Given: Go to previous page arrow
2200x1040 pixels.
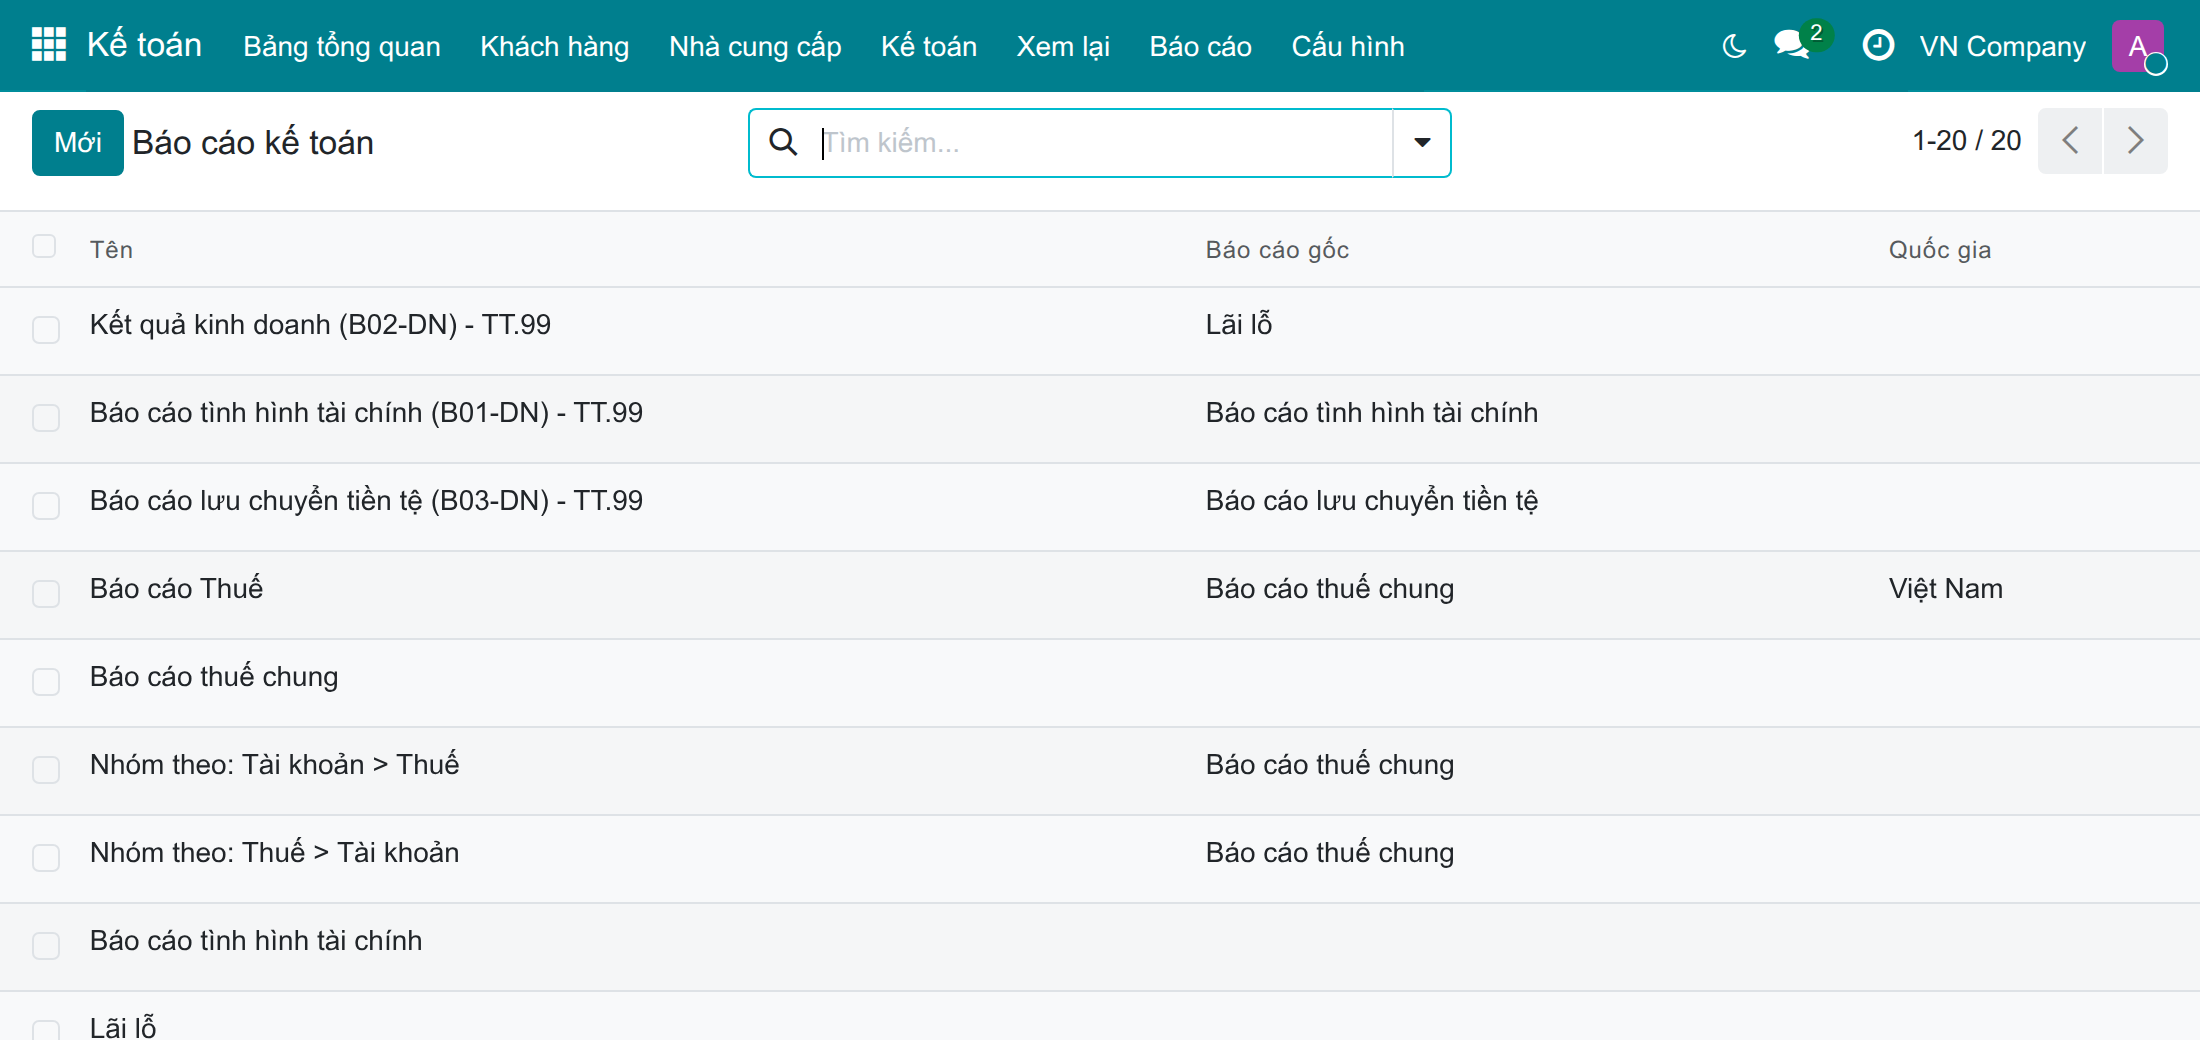Looking at the screenshot, I should (2070, 140).
